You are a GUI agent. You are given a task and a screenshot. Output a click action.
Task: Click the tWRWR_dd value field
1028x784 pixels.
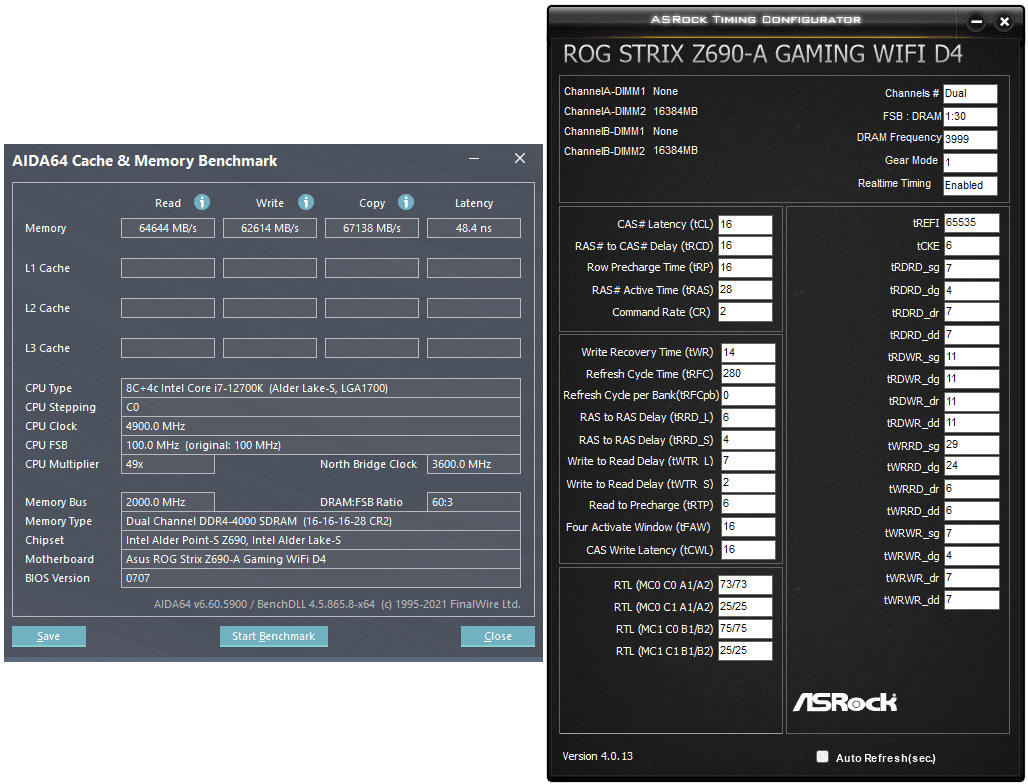click(x=972, y=600)
